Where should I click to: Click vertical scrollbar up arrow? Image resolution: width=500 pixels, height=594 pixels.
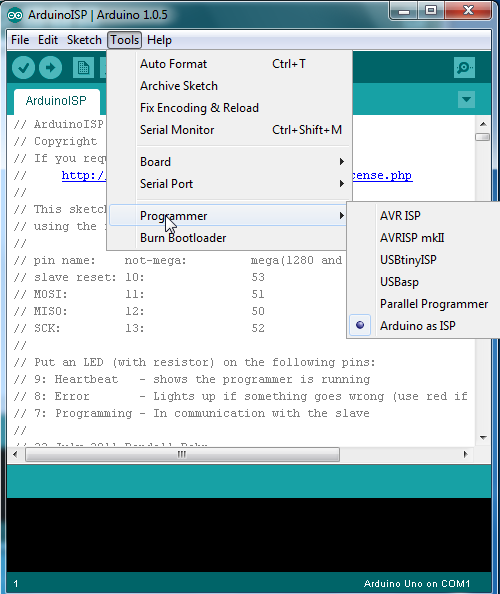483,124
